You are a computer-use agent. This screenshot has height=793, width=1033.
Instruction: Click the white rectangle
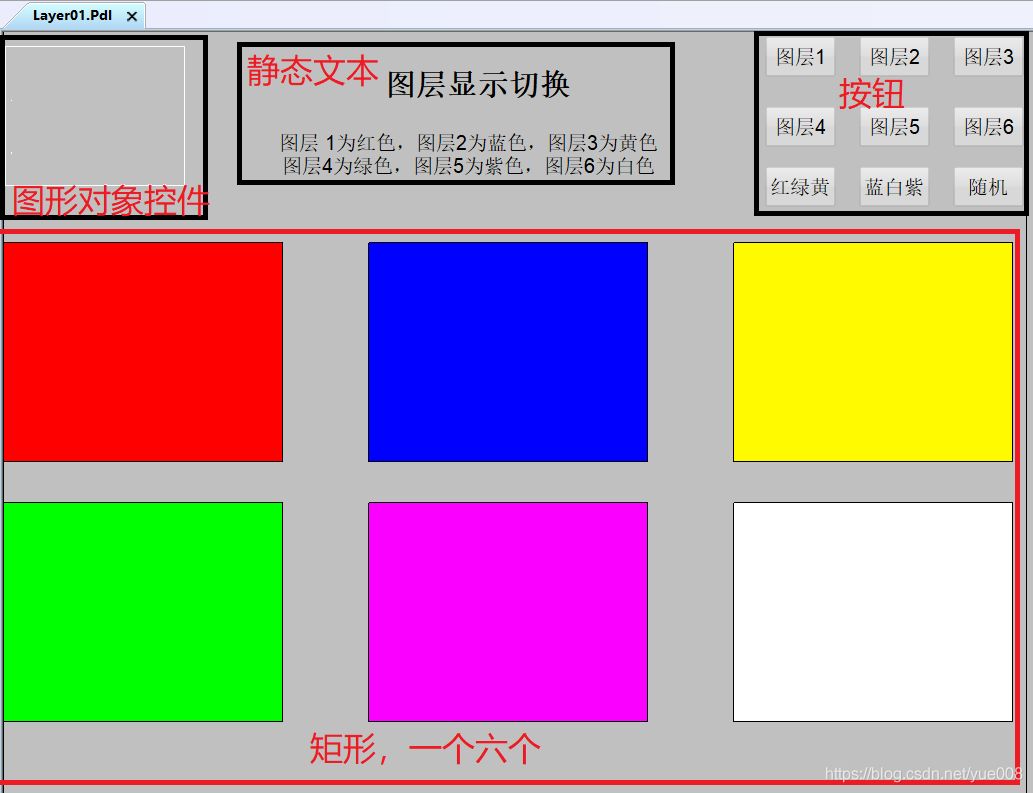point(872,611)
